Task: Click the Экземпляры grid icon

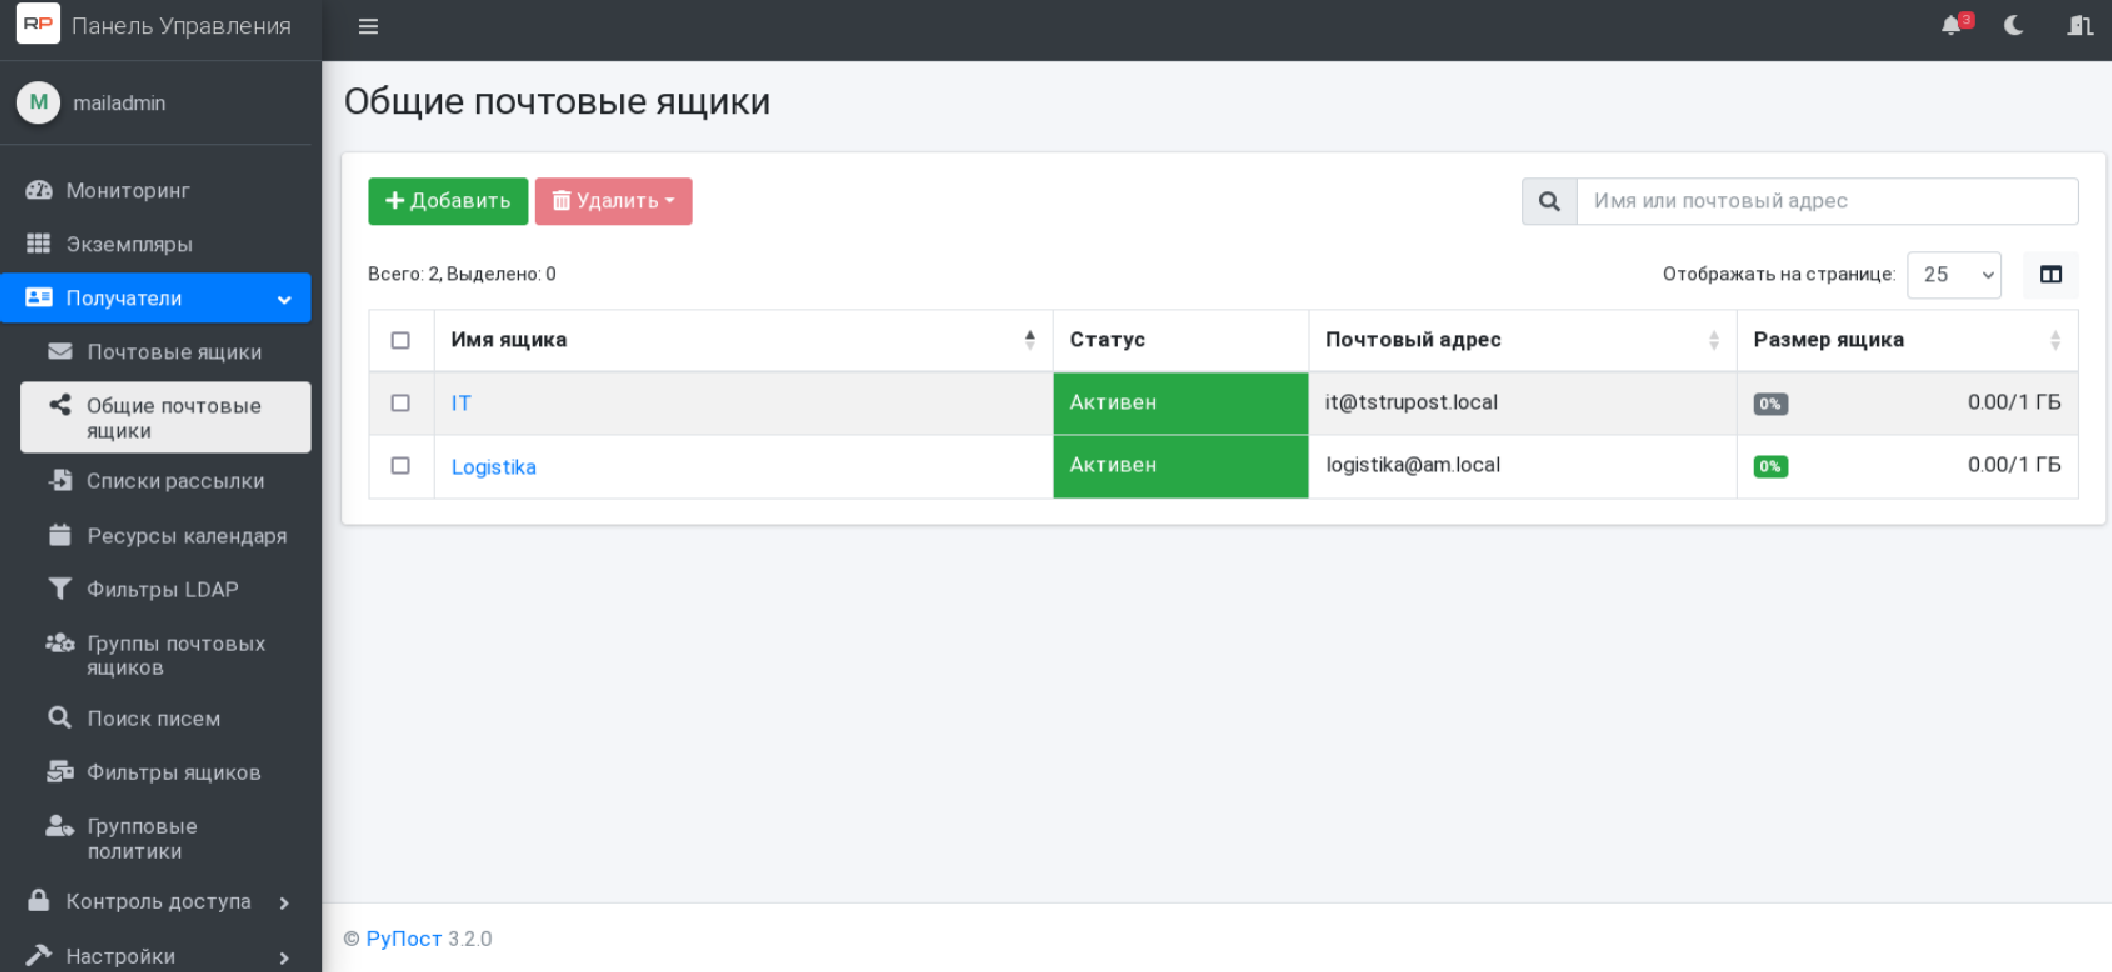Action: tap(39, 243)
